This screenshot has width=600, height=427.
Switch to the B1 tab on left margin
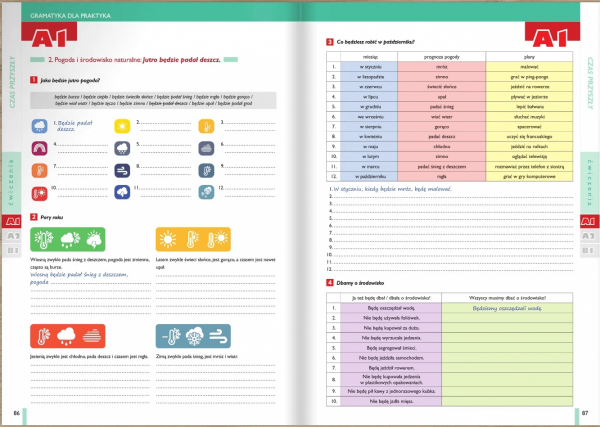pyautogui.click(x=12, y=250)
